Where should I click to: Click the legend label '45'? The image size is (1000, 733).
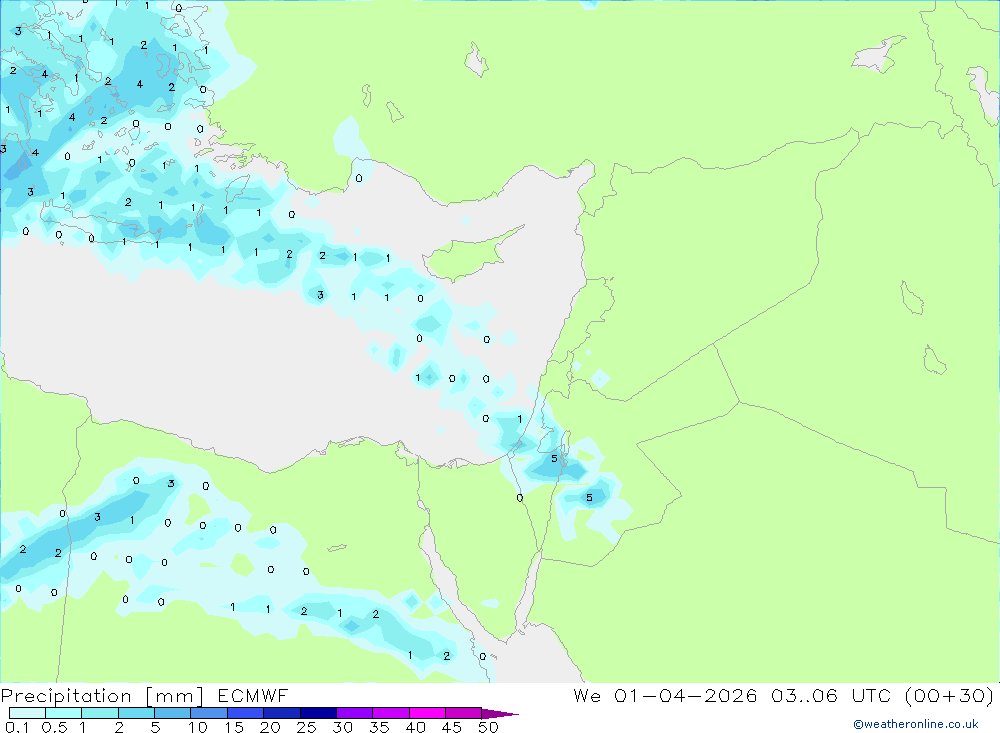tap(452, 727)
